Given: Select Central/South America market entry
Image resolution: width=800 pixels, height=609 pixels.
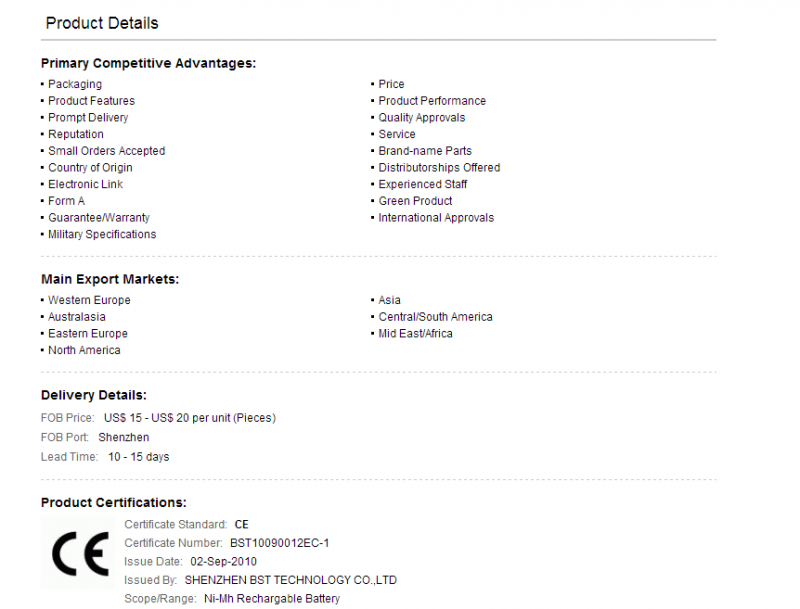Looking at the screenshot, I should [436, 317].
